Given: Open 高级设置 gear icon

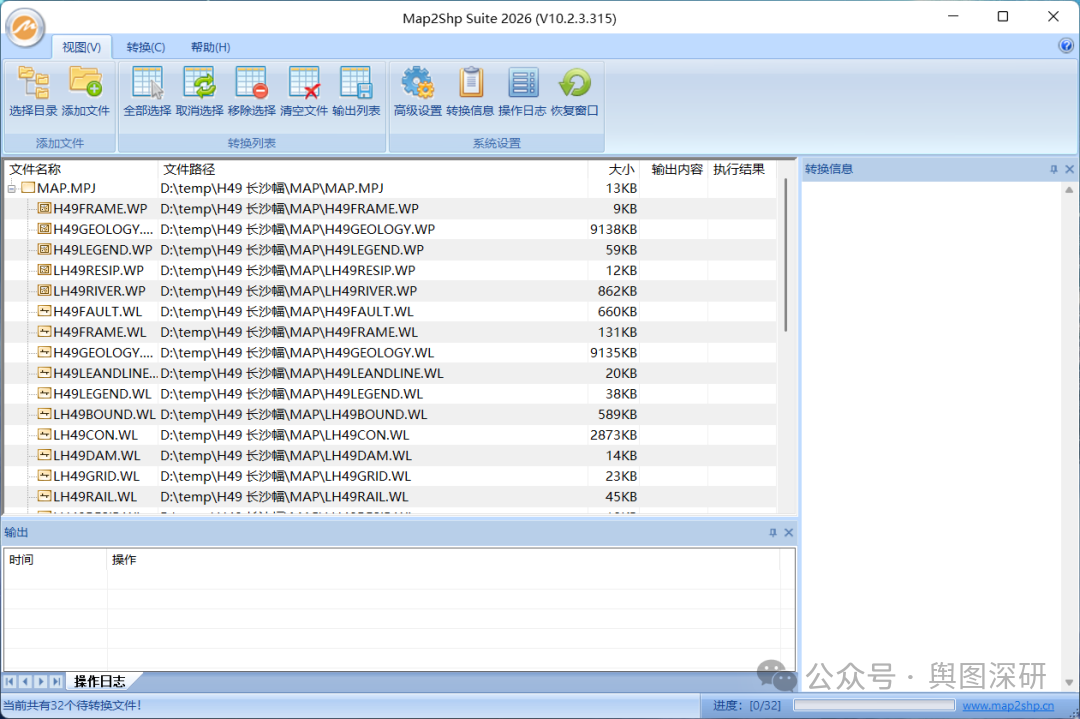Looking at the screenshot, I should pyautogui.click(x=417, y=83).
